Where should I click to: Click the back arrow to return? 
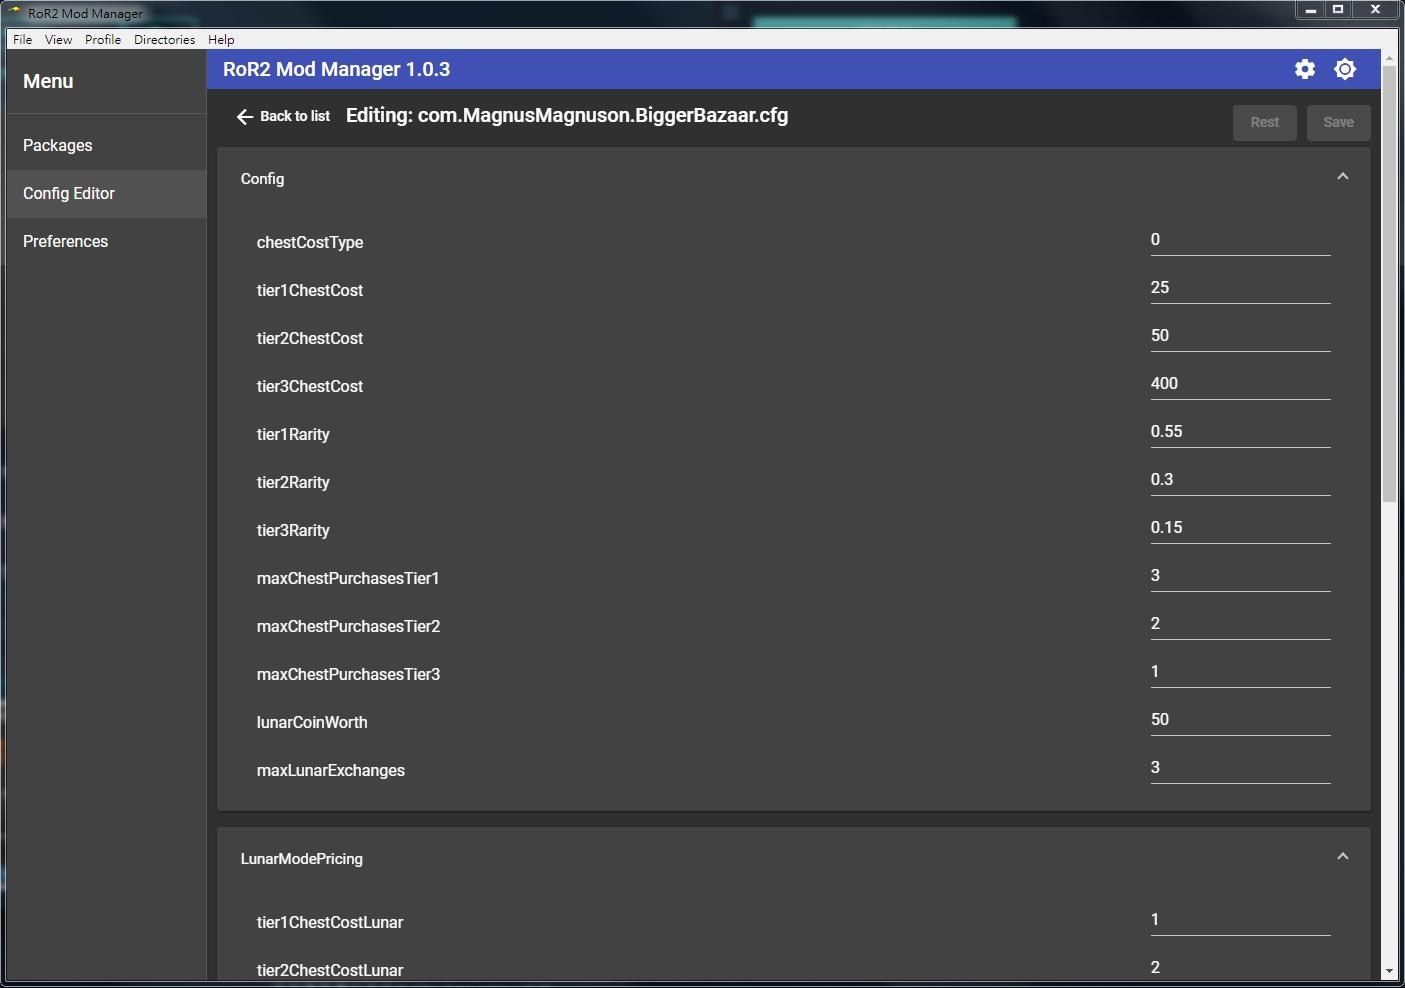246,116
